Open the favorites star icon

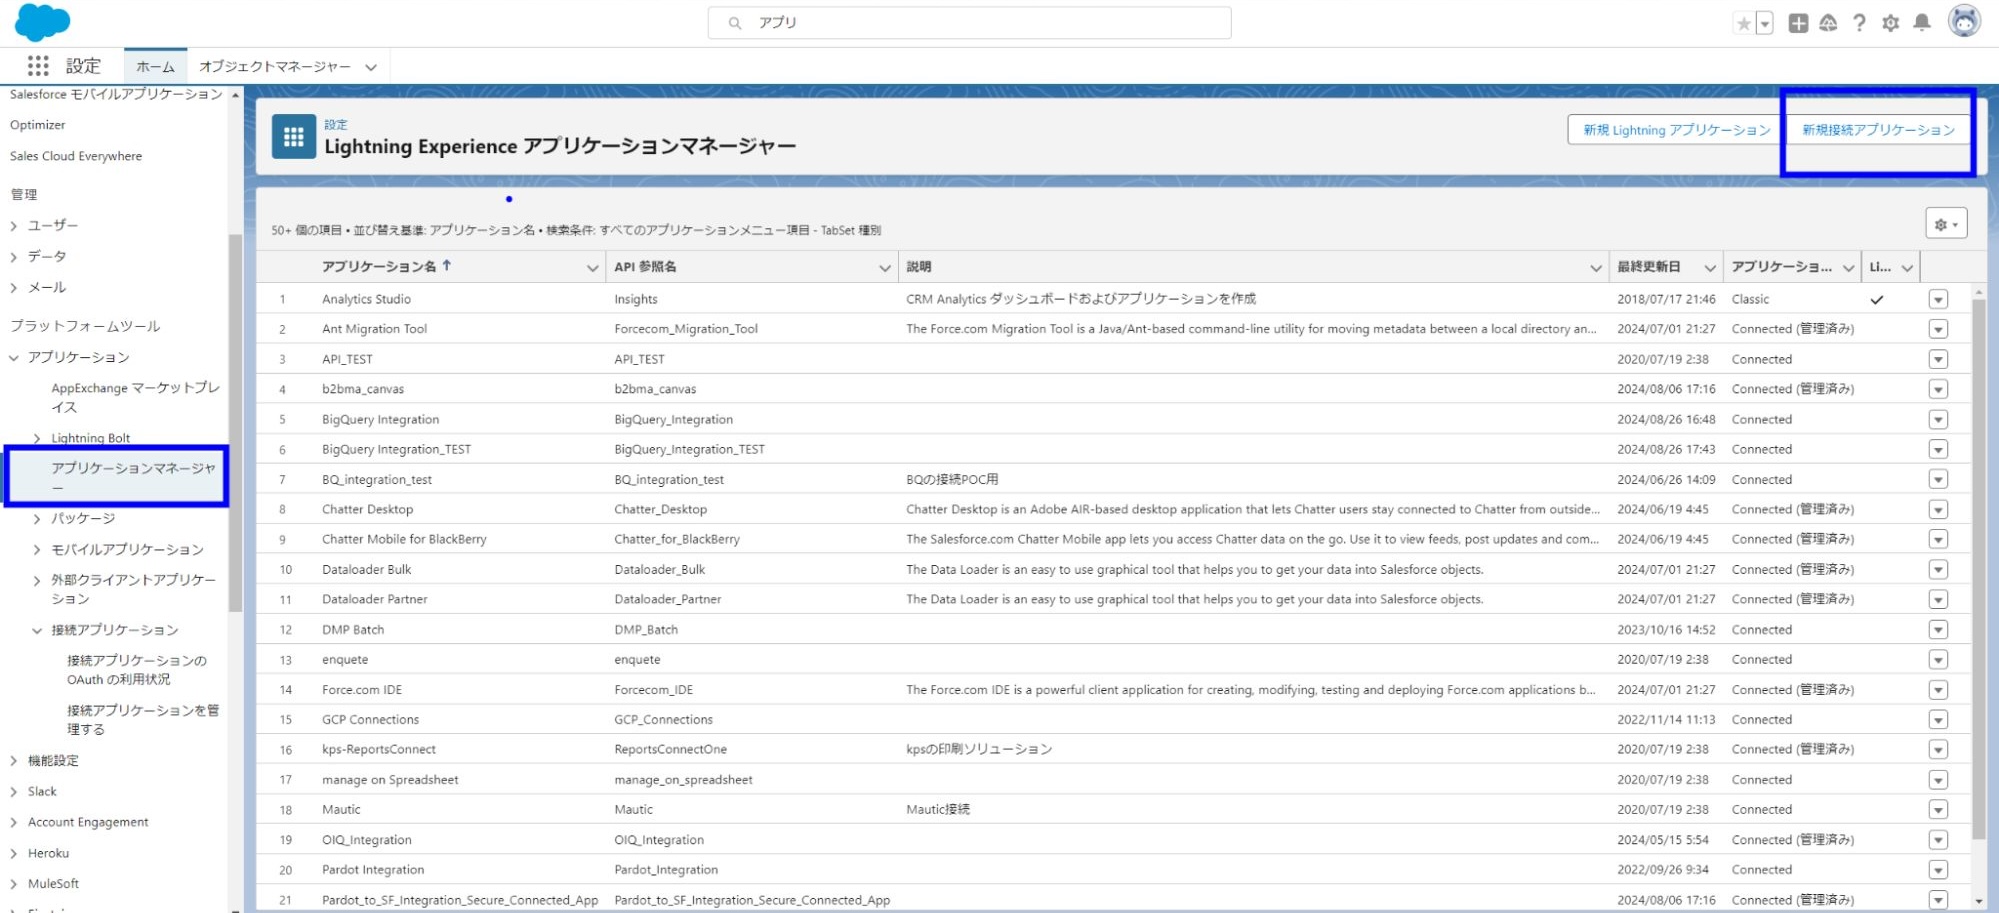[x=1743, y=23]
